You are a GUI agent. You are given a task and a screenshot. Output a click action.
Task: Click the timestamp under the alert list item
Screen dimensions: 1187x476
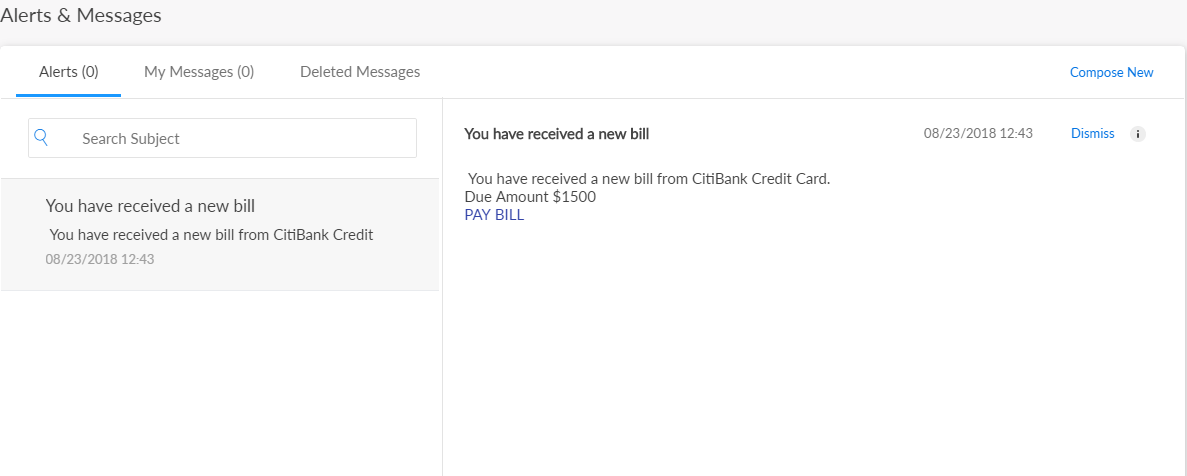tap(100, 259)
